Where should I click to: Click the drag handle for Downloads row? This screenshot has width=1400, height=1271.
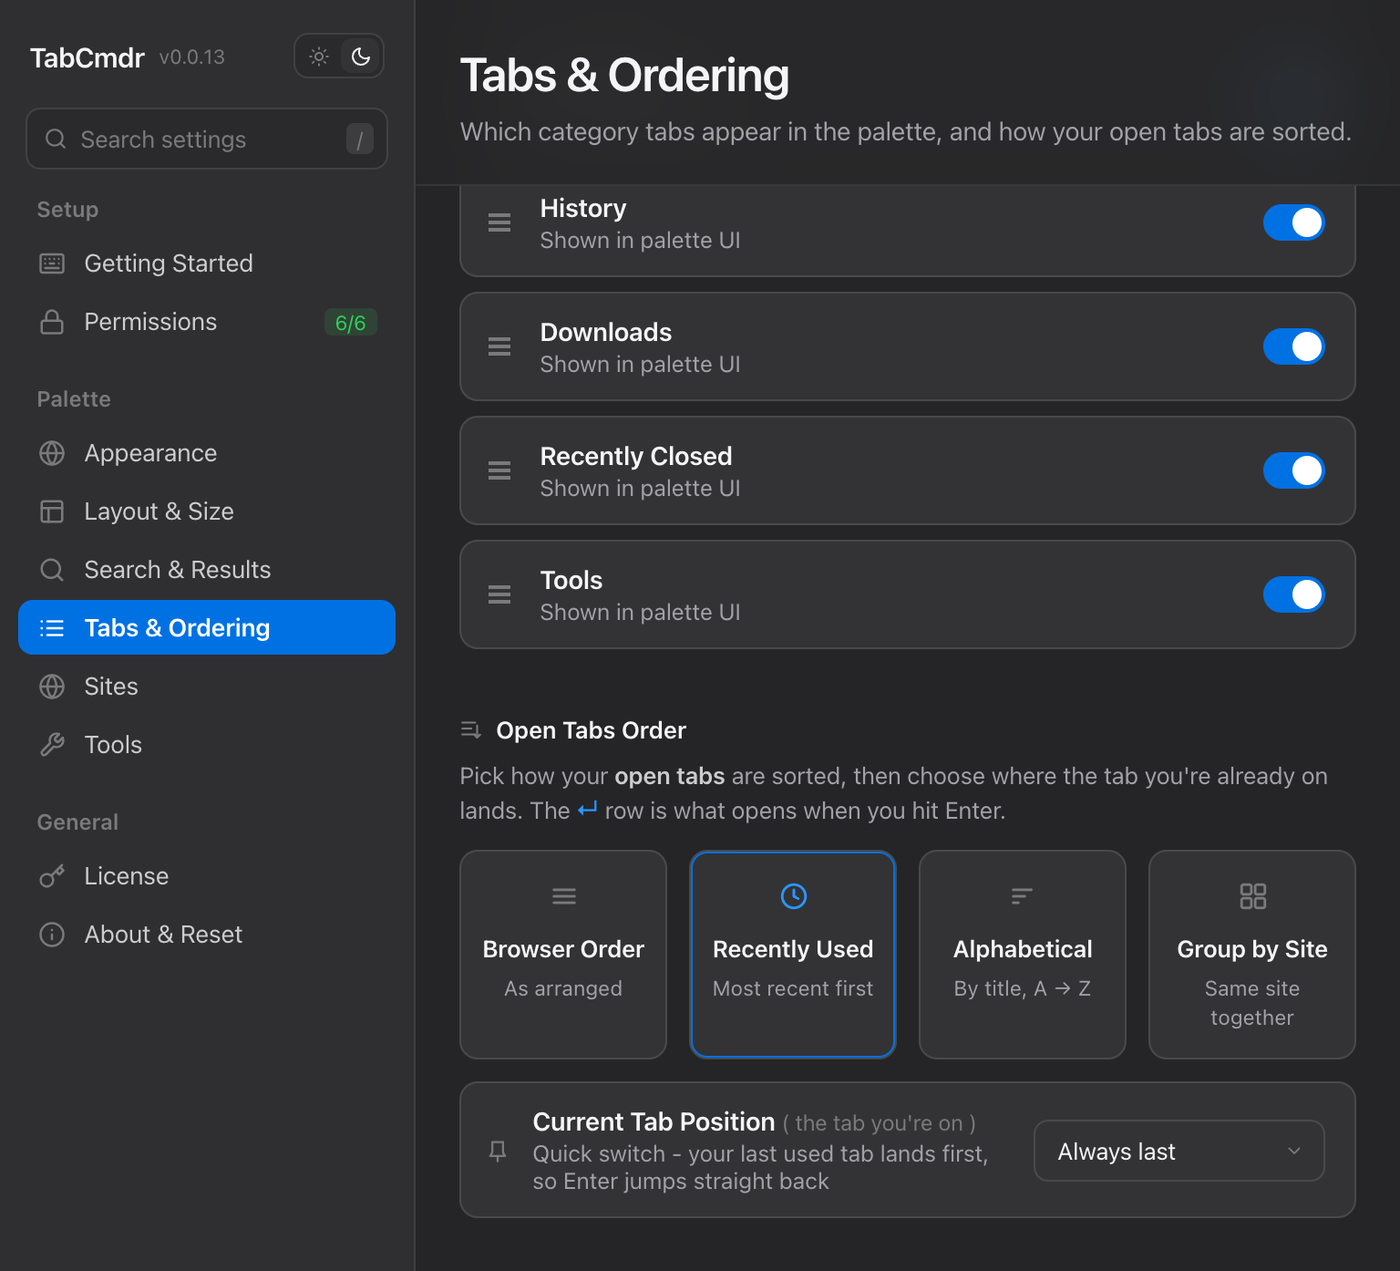pos(499,346)
